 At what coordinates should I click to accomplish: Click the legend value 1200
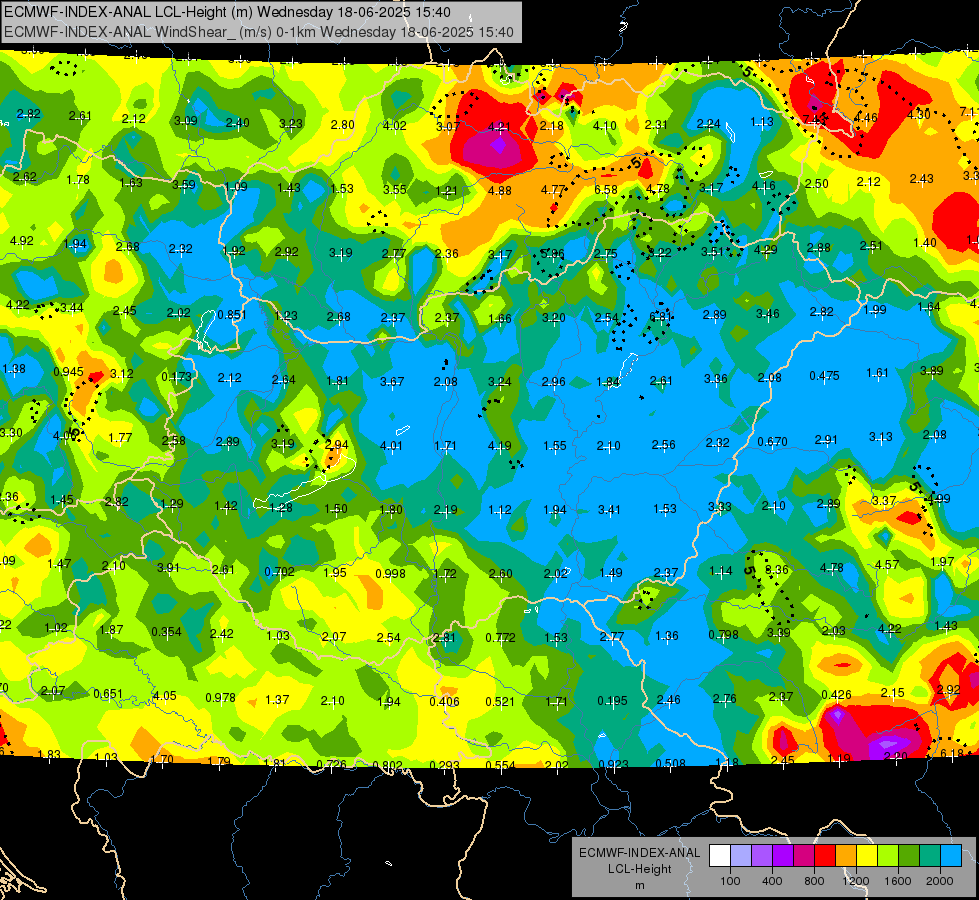coord(856,881)
